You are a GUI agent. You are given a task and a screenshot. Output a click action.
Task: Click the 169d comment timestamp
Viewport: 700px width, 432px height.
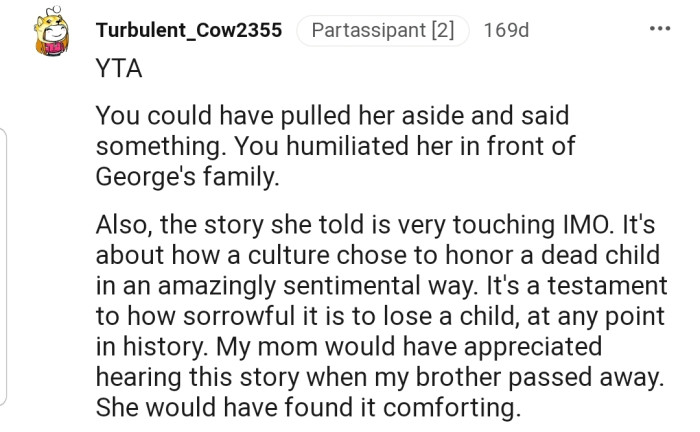[x=506, y=31]
